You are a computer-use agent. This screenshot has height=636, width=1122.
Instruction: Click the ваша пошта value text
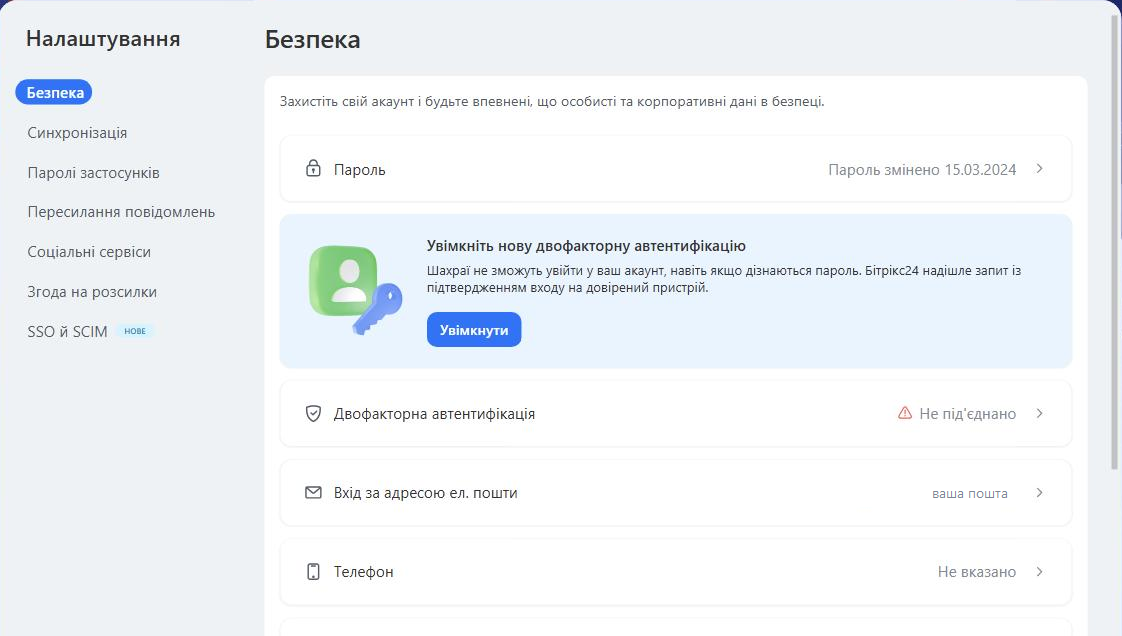(x=970, y=494)
